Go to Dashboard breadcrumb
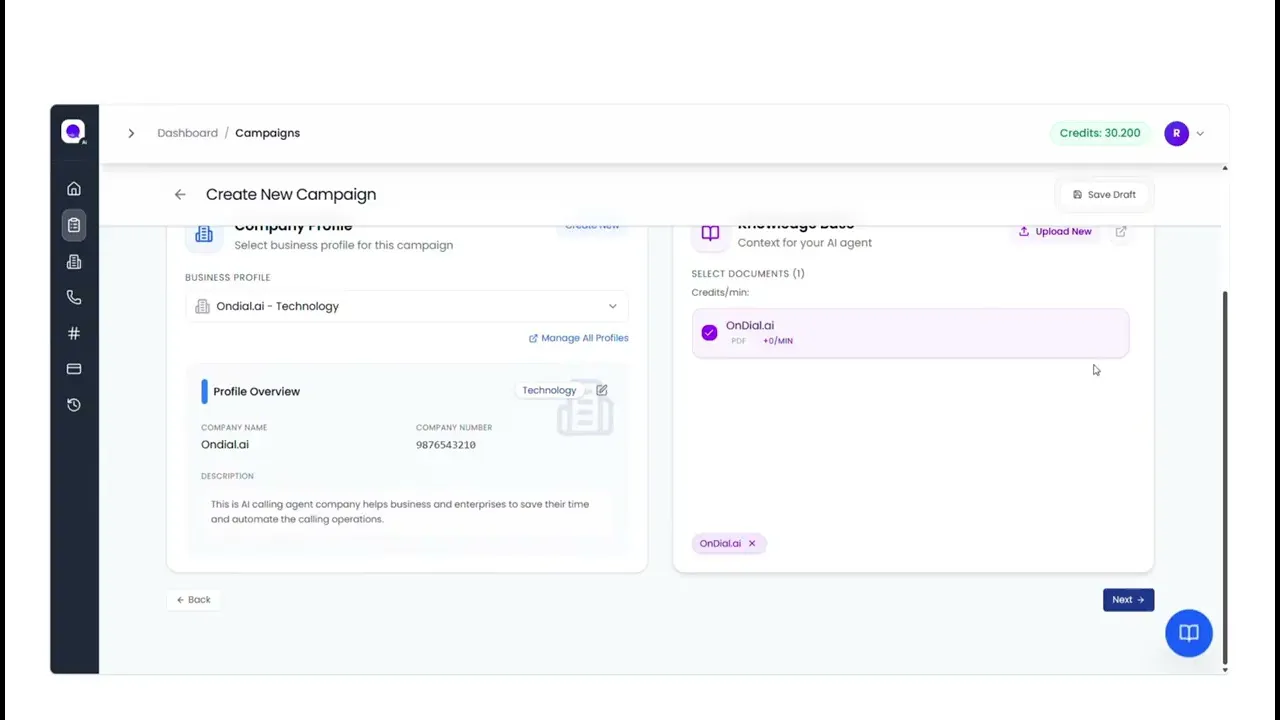 pos(187,133)
